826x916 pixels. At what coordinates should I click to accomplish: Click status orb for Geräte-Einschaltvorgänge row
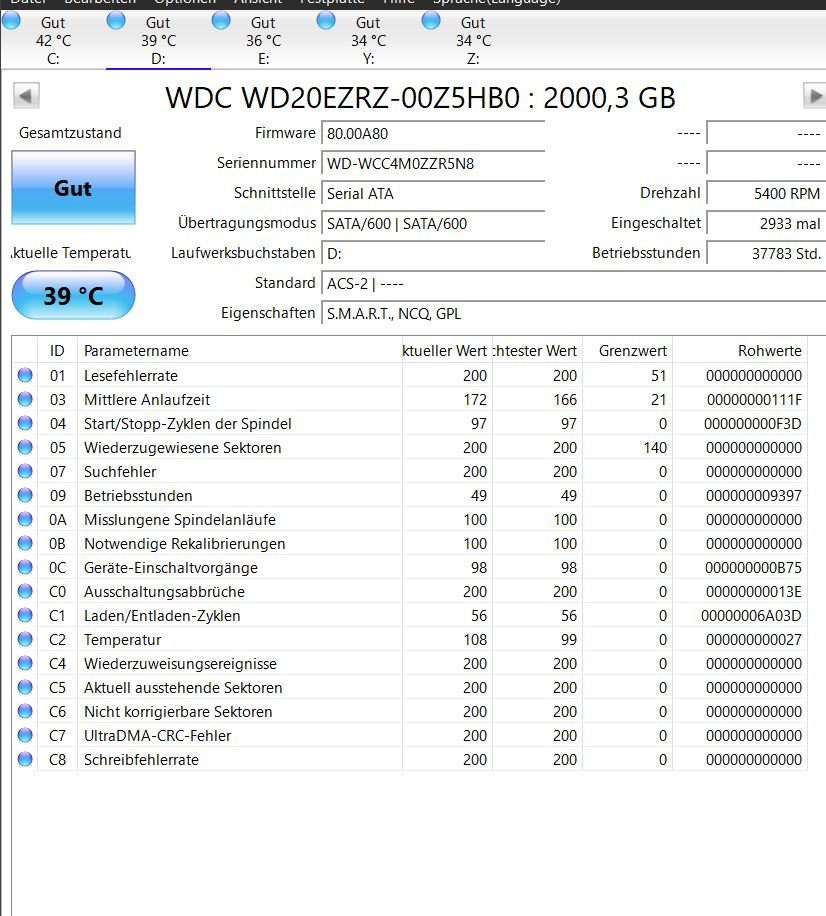point(25,567)
